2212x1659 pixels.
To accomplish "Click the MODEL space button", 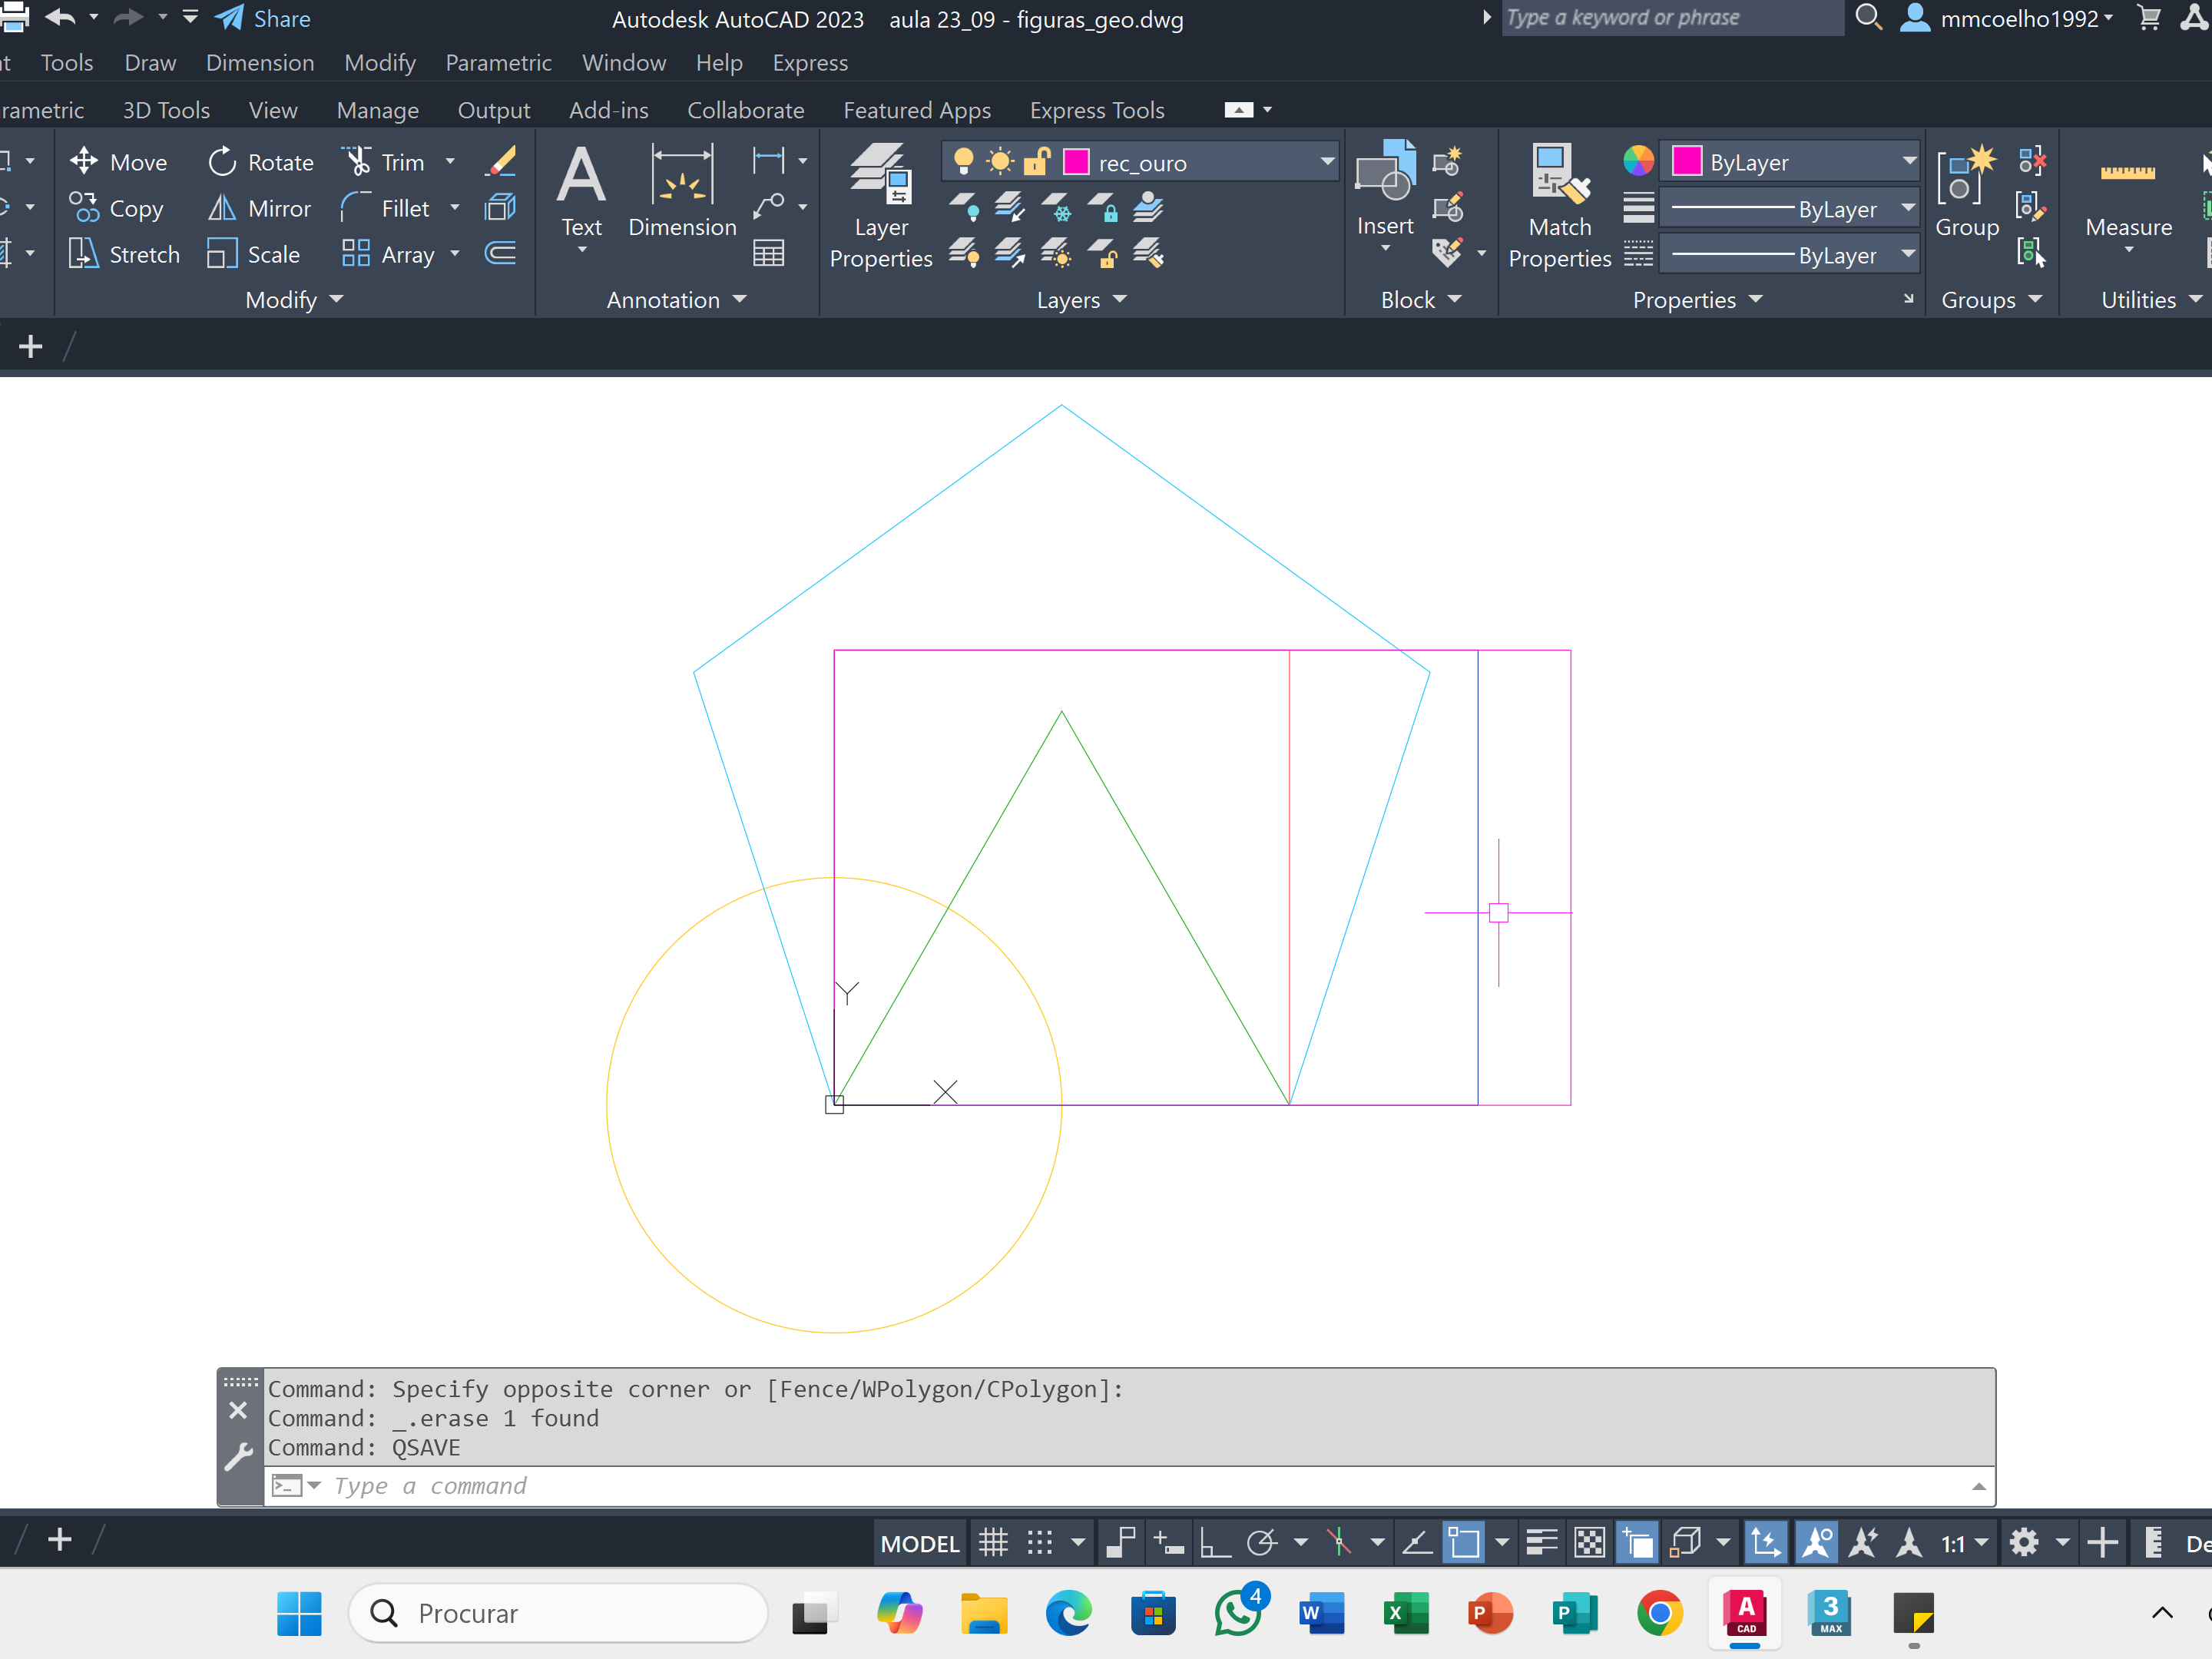I will 919,1543.
